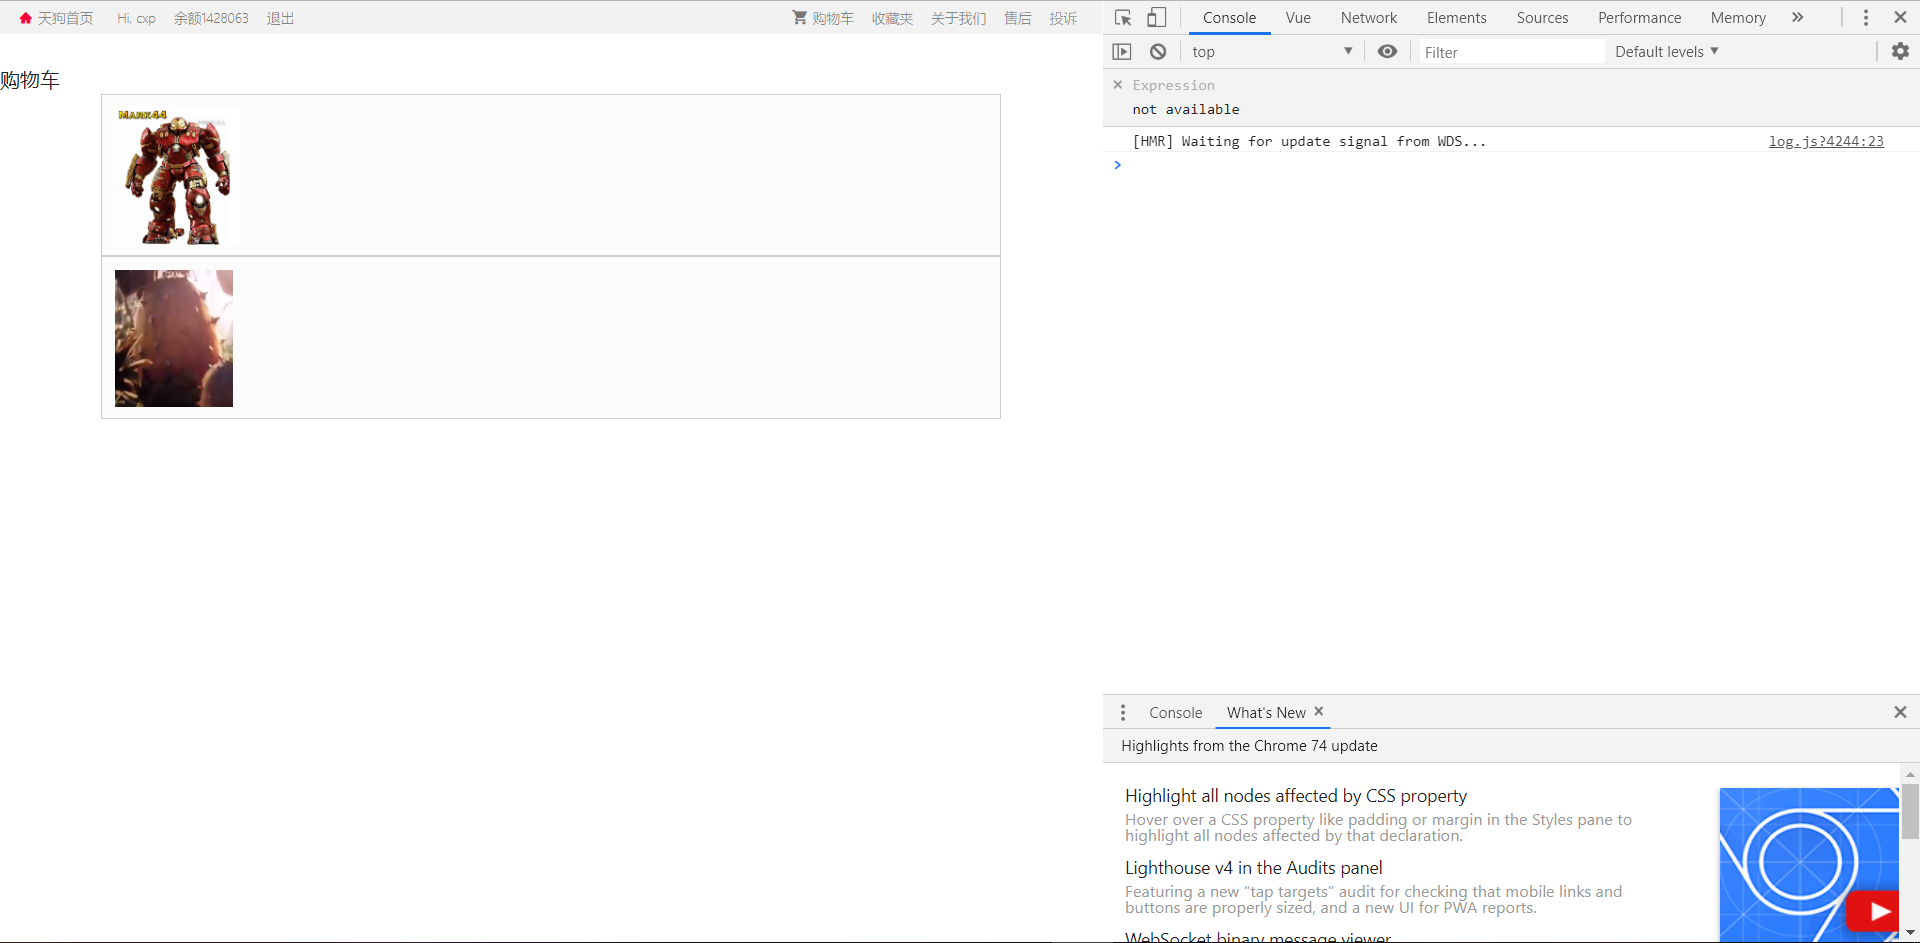
Task: Click the red home icon
Action: (26, 18)
